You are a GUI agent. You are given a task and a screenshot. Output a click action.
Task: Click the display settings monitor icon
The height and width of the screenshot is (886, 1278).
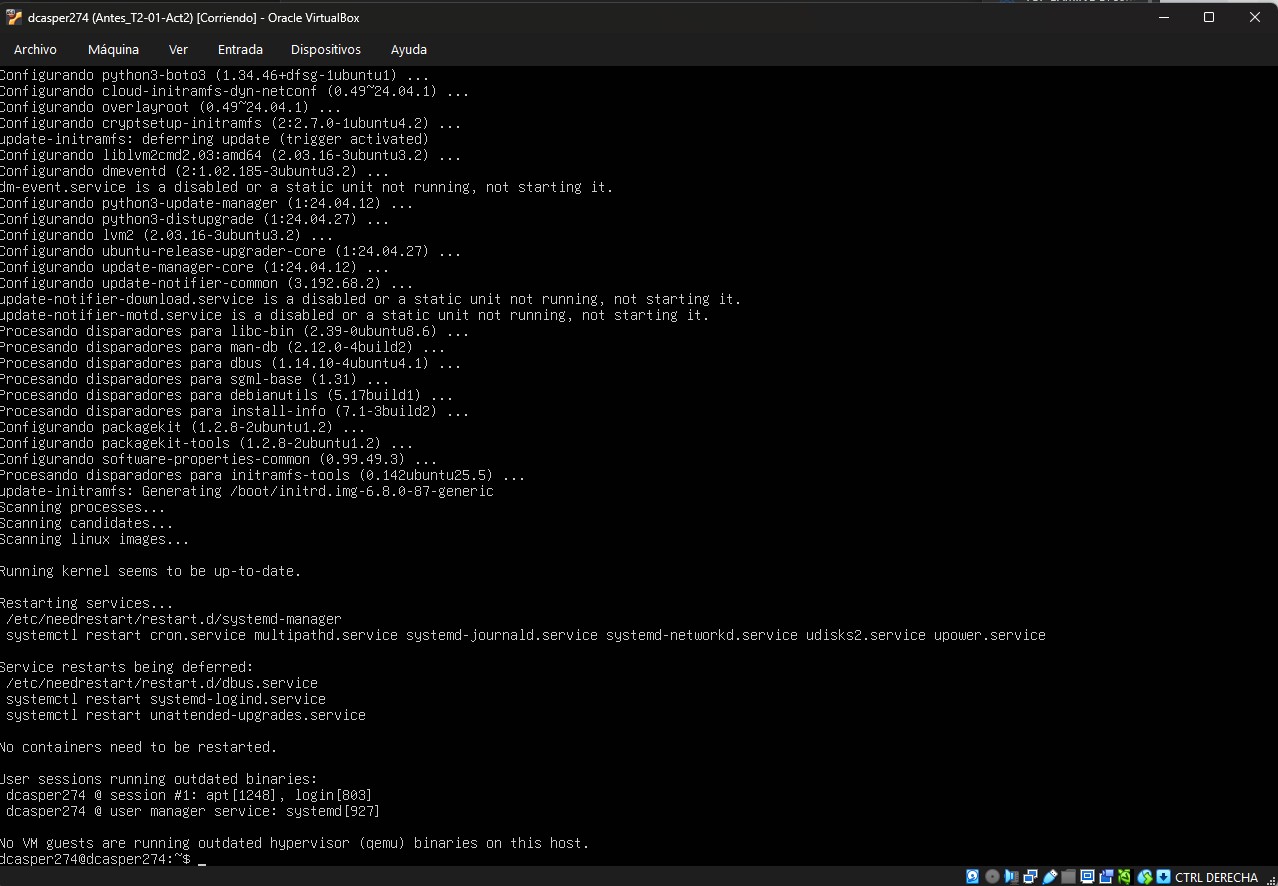[1087, 877]
